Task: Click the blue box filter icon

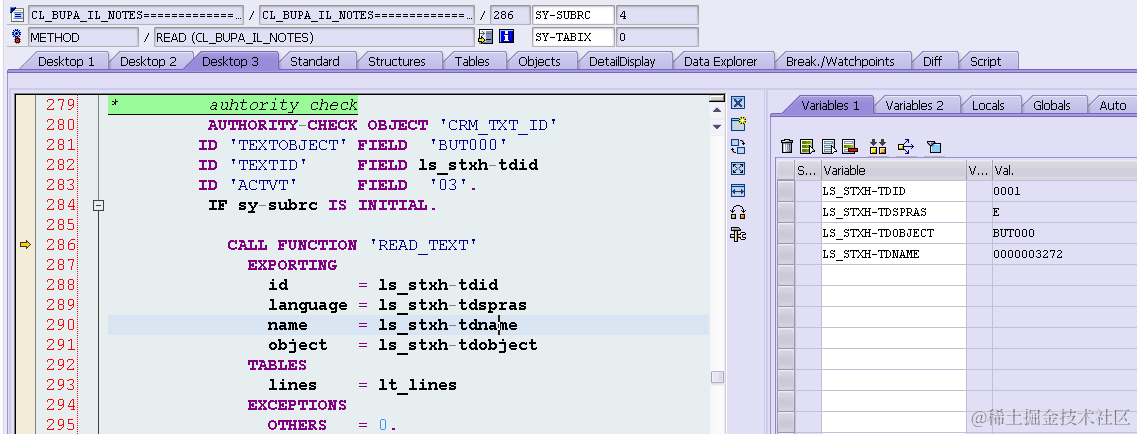Action: click(x=934, y=147)
